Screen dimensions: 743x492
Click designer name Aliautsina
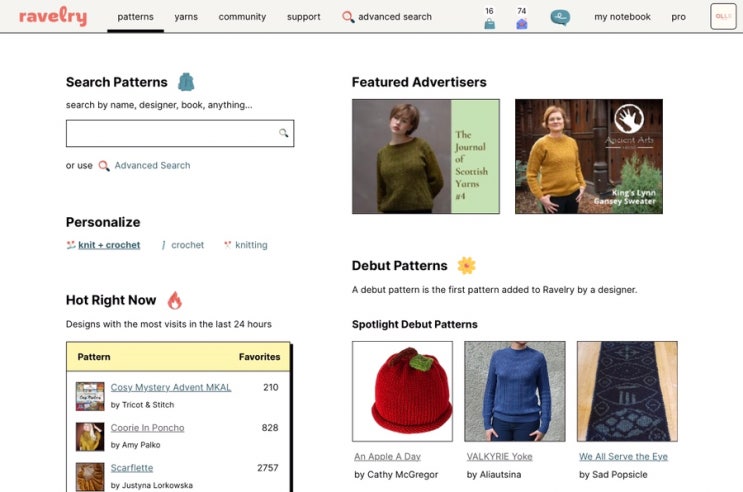click(500, 474)
